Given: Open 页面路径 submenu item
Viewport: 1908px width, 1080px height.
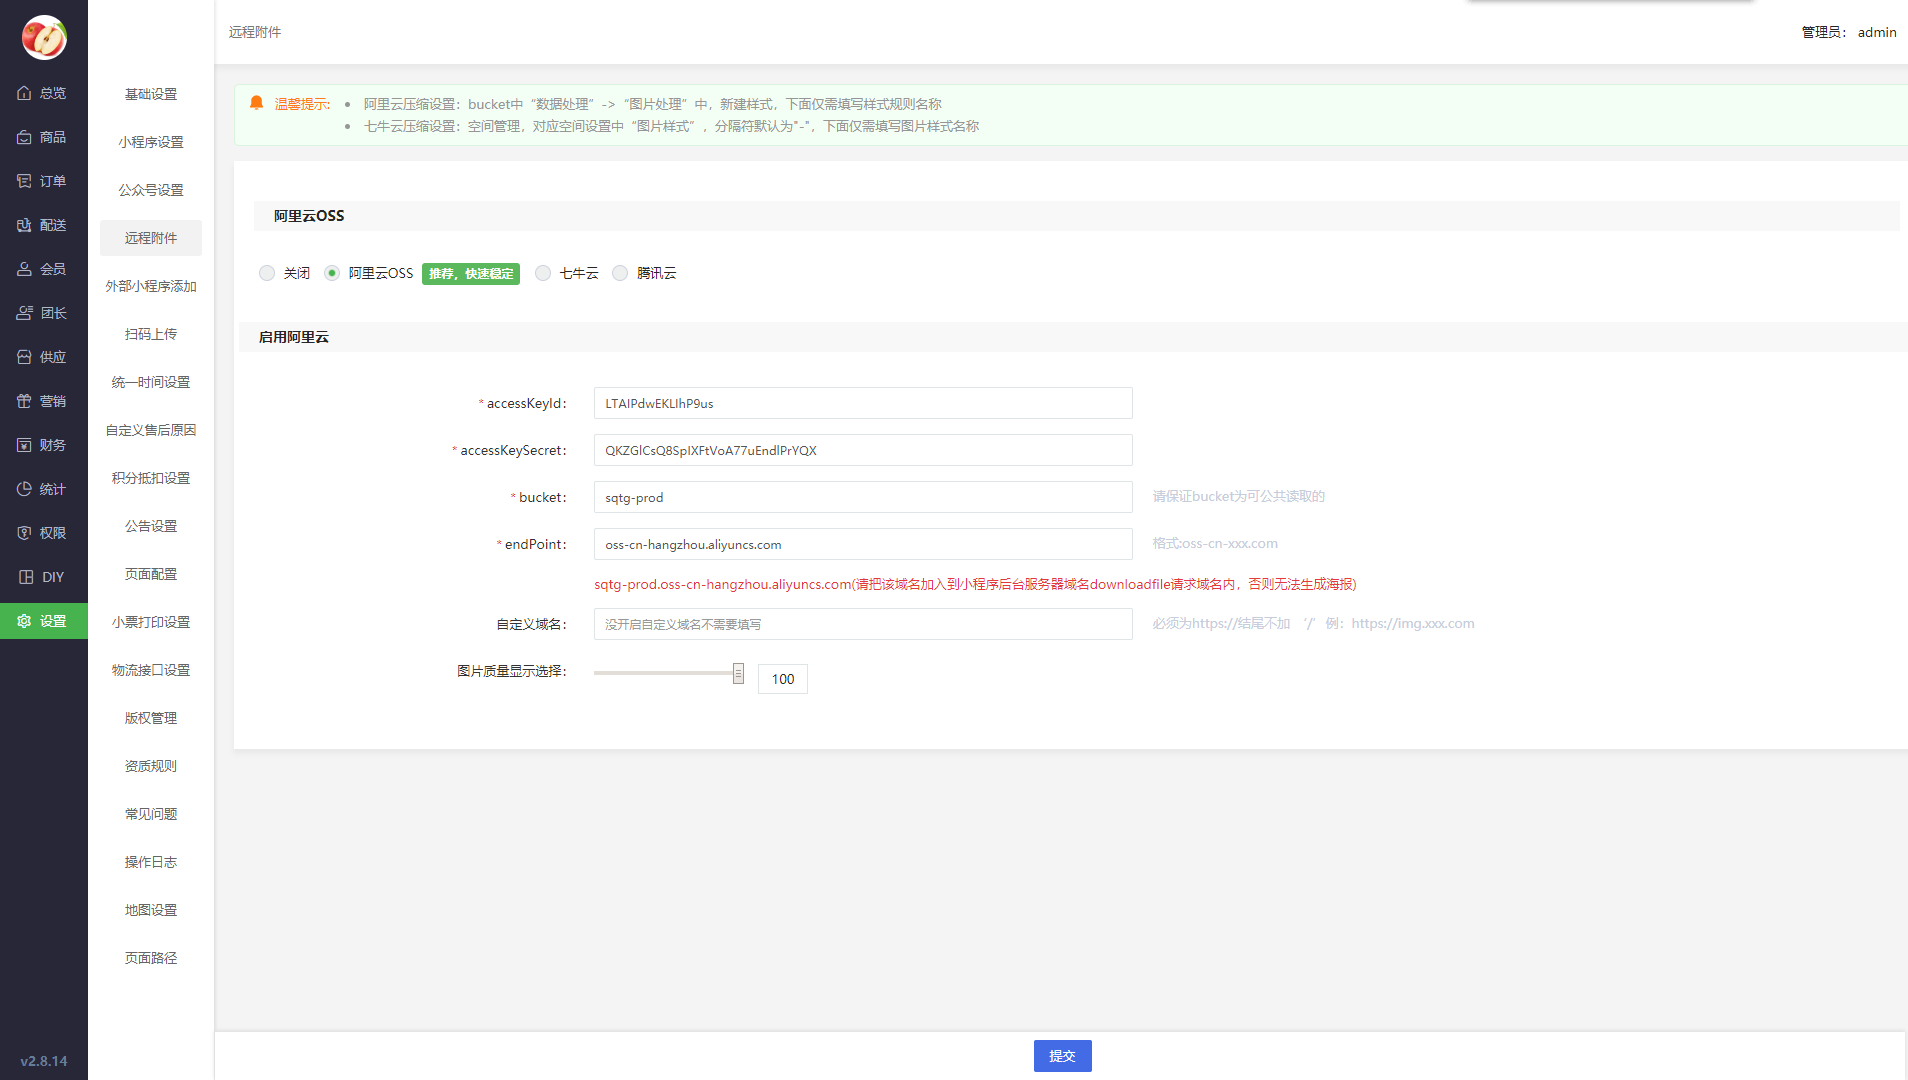Looking at the screenshot, I should 151,958.
